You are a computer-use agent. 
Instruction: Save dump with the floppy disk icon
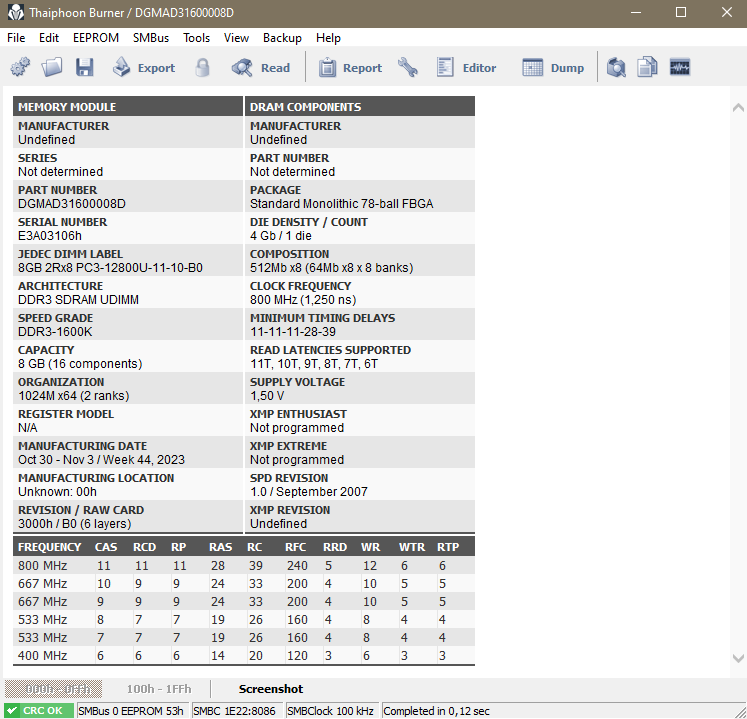pyautogui.click(x=85, y=67)
